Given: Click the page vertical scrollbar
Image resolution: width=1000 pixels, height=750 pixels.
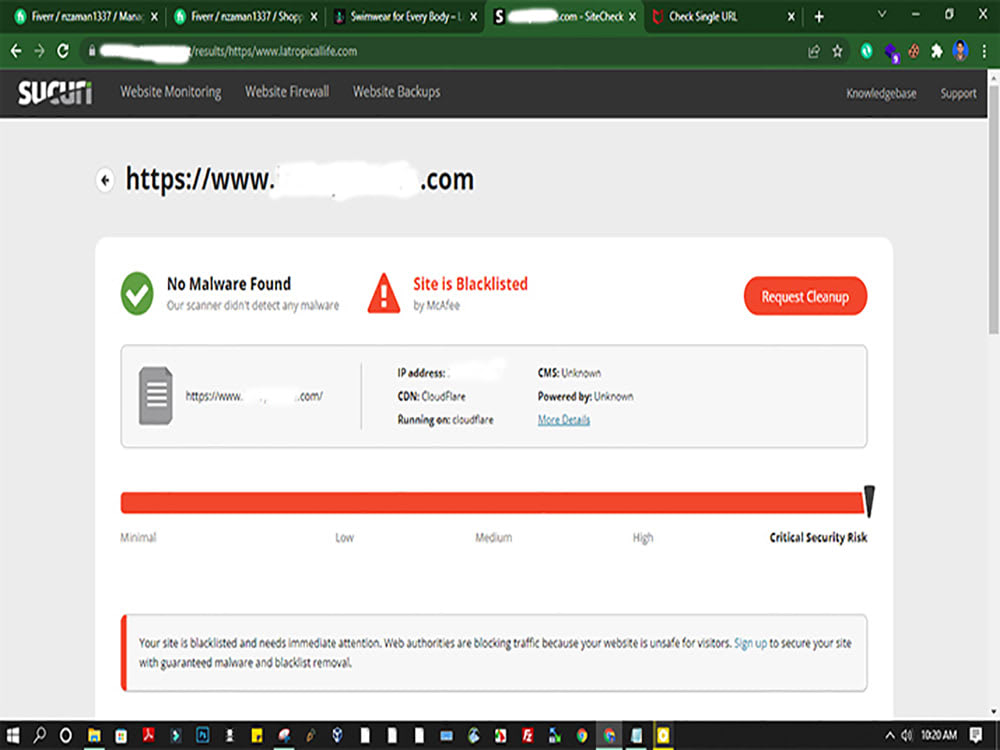Looking at the screenshot, I should click(994, 210).
